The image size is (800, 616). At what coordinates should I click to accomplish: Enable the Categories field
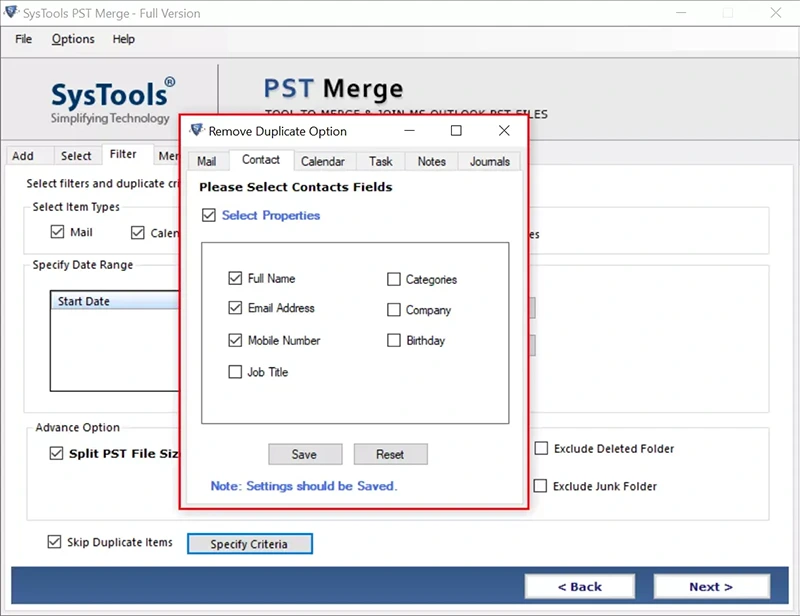pos(393,279)
